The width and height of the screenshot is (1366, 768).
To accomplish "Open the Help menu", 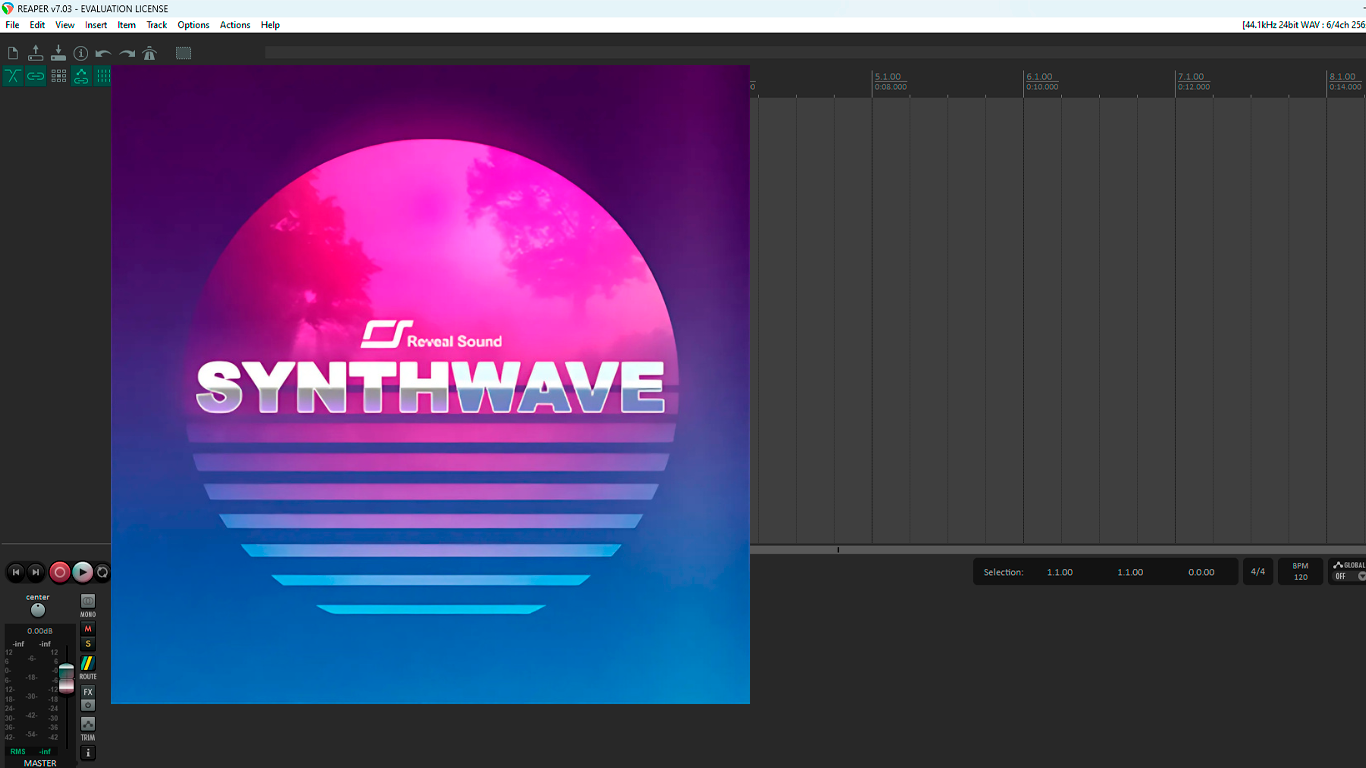I will (270, 25).
